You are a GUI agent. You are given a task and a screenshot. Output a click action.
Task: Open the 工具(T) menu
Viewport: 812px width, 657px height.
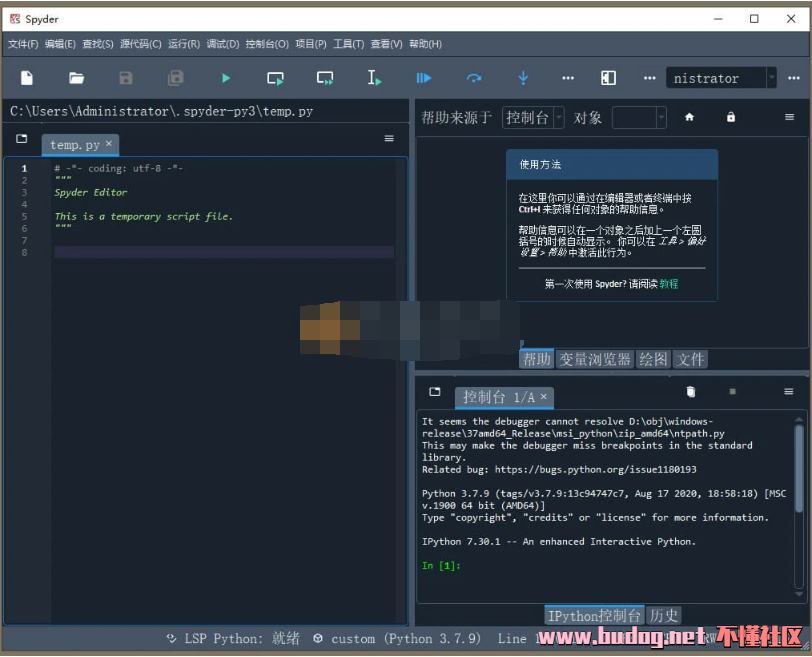[x=348, y=44]
